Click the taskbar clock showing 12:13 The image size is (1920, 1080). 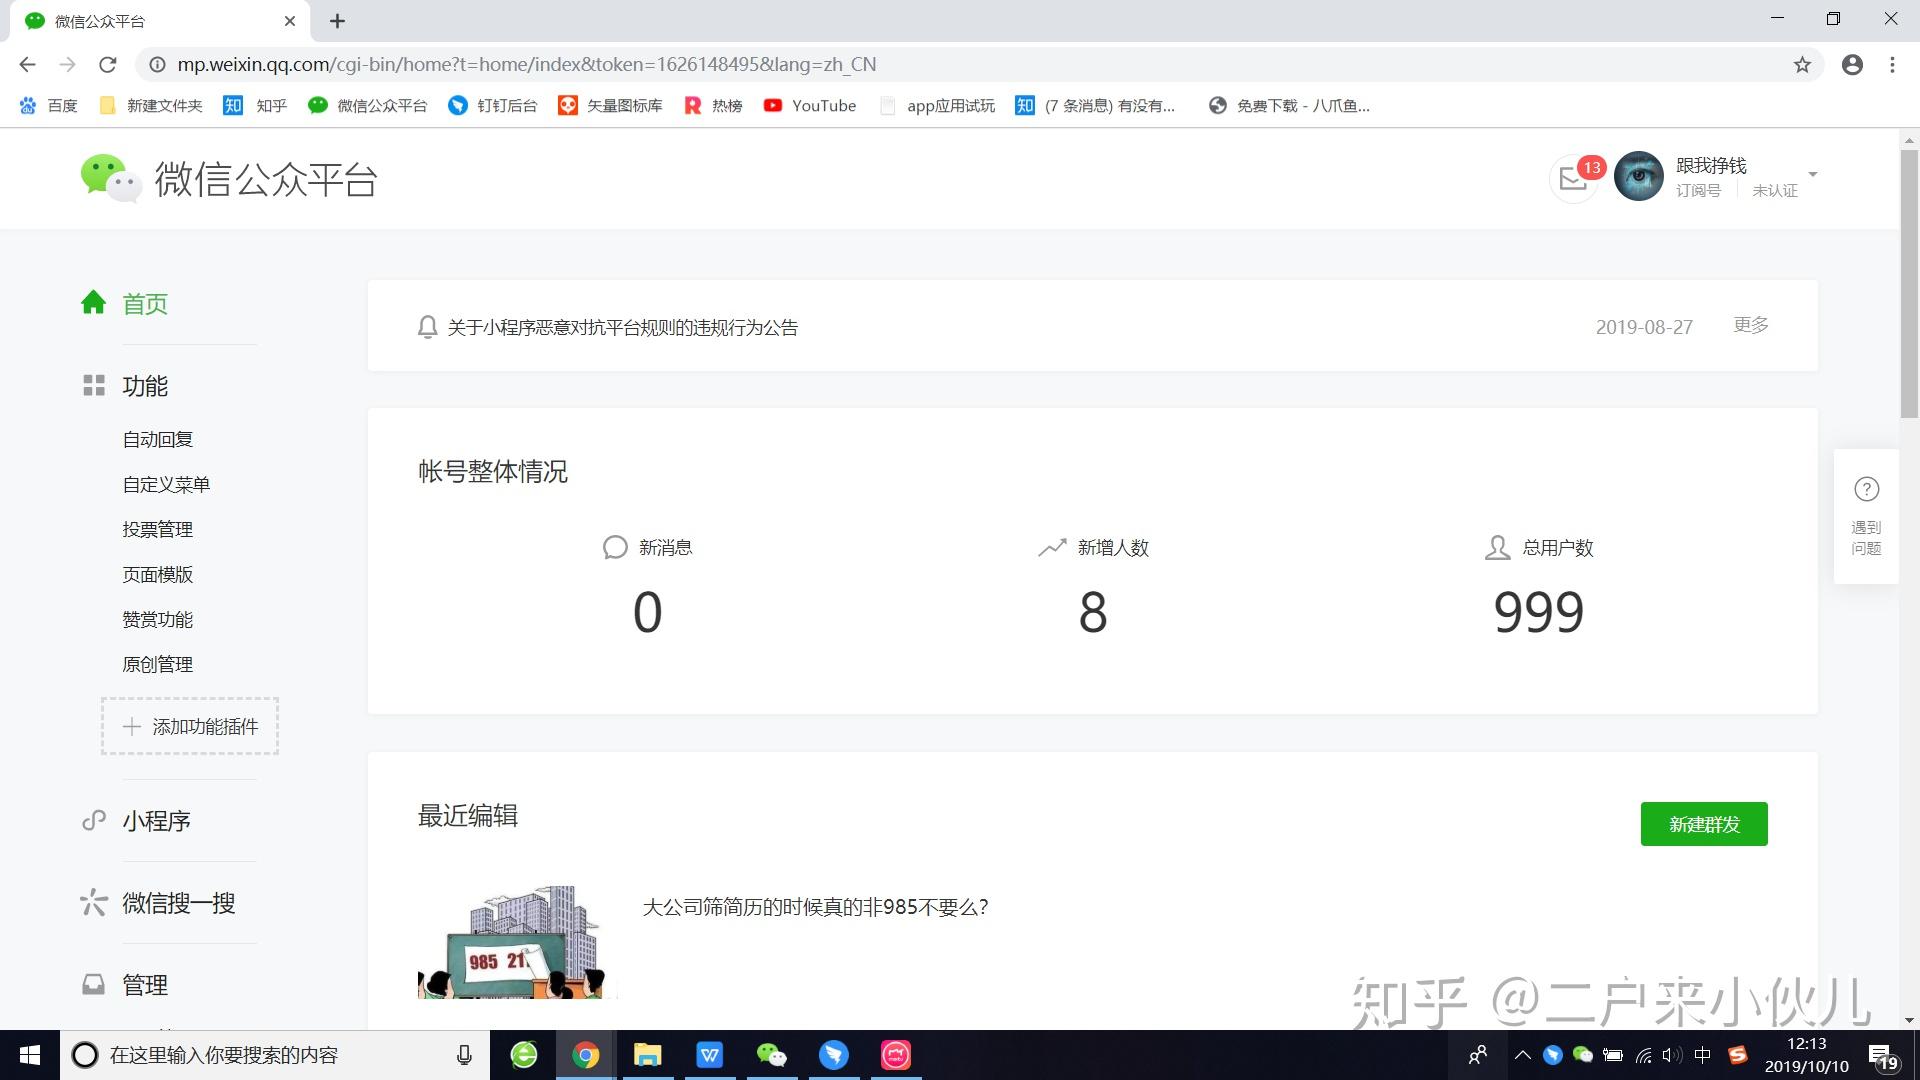coord(1806,1055)
